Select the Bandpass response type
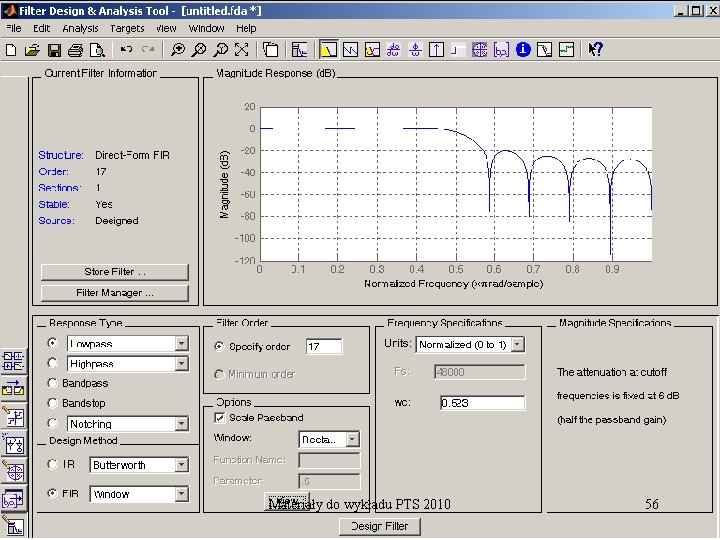Image resolution: width=720 pixels, height=540 pixels. 52,383
